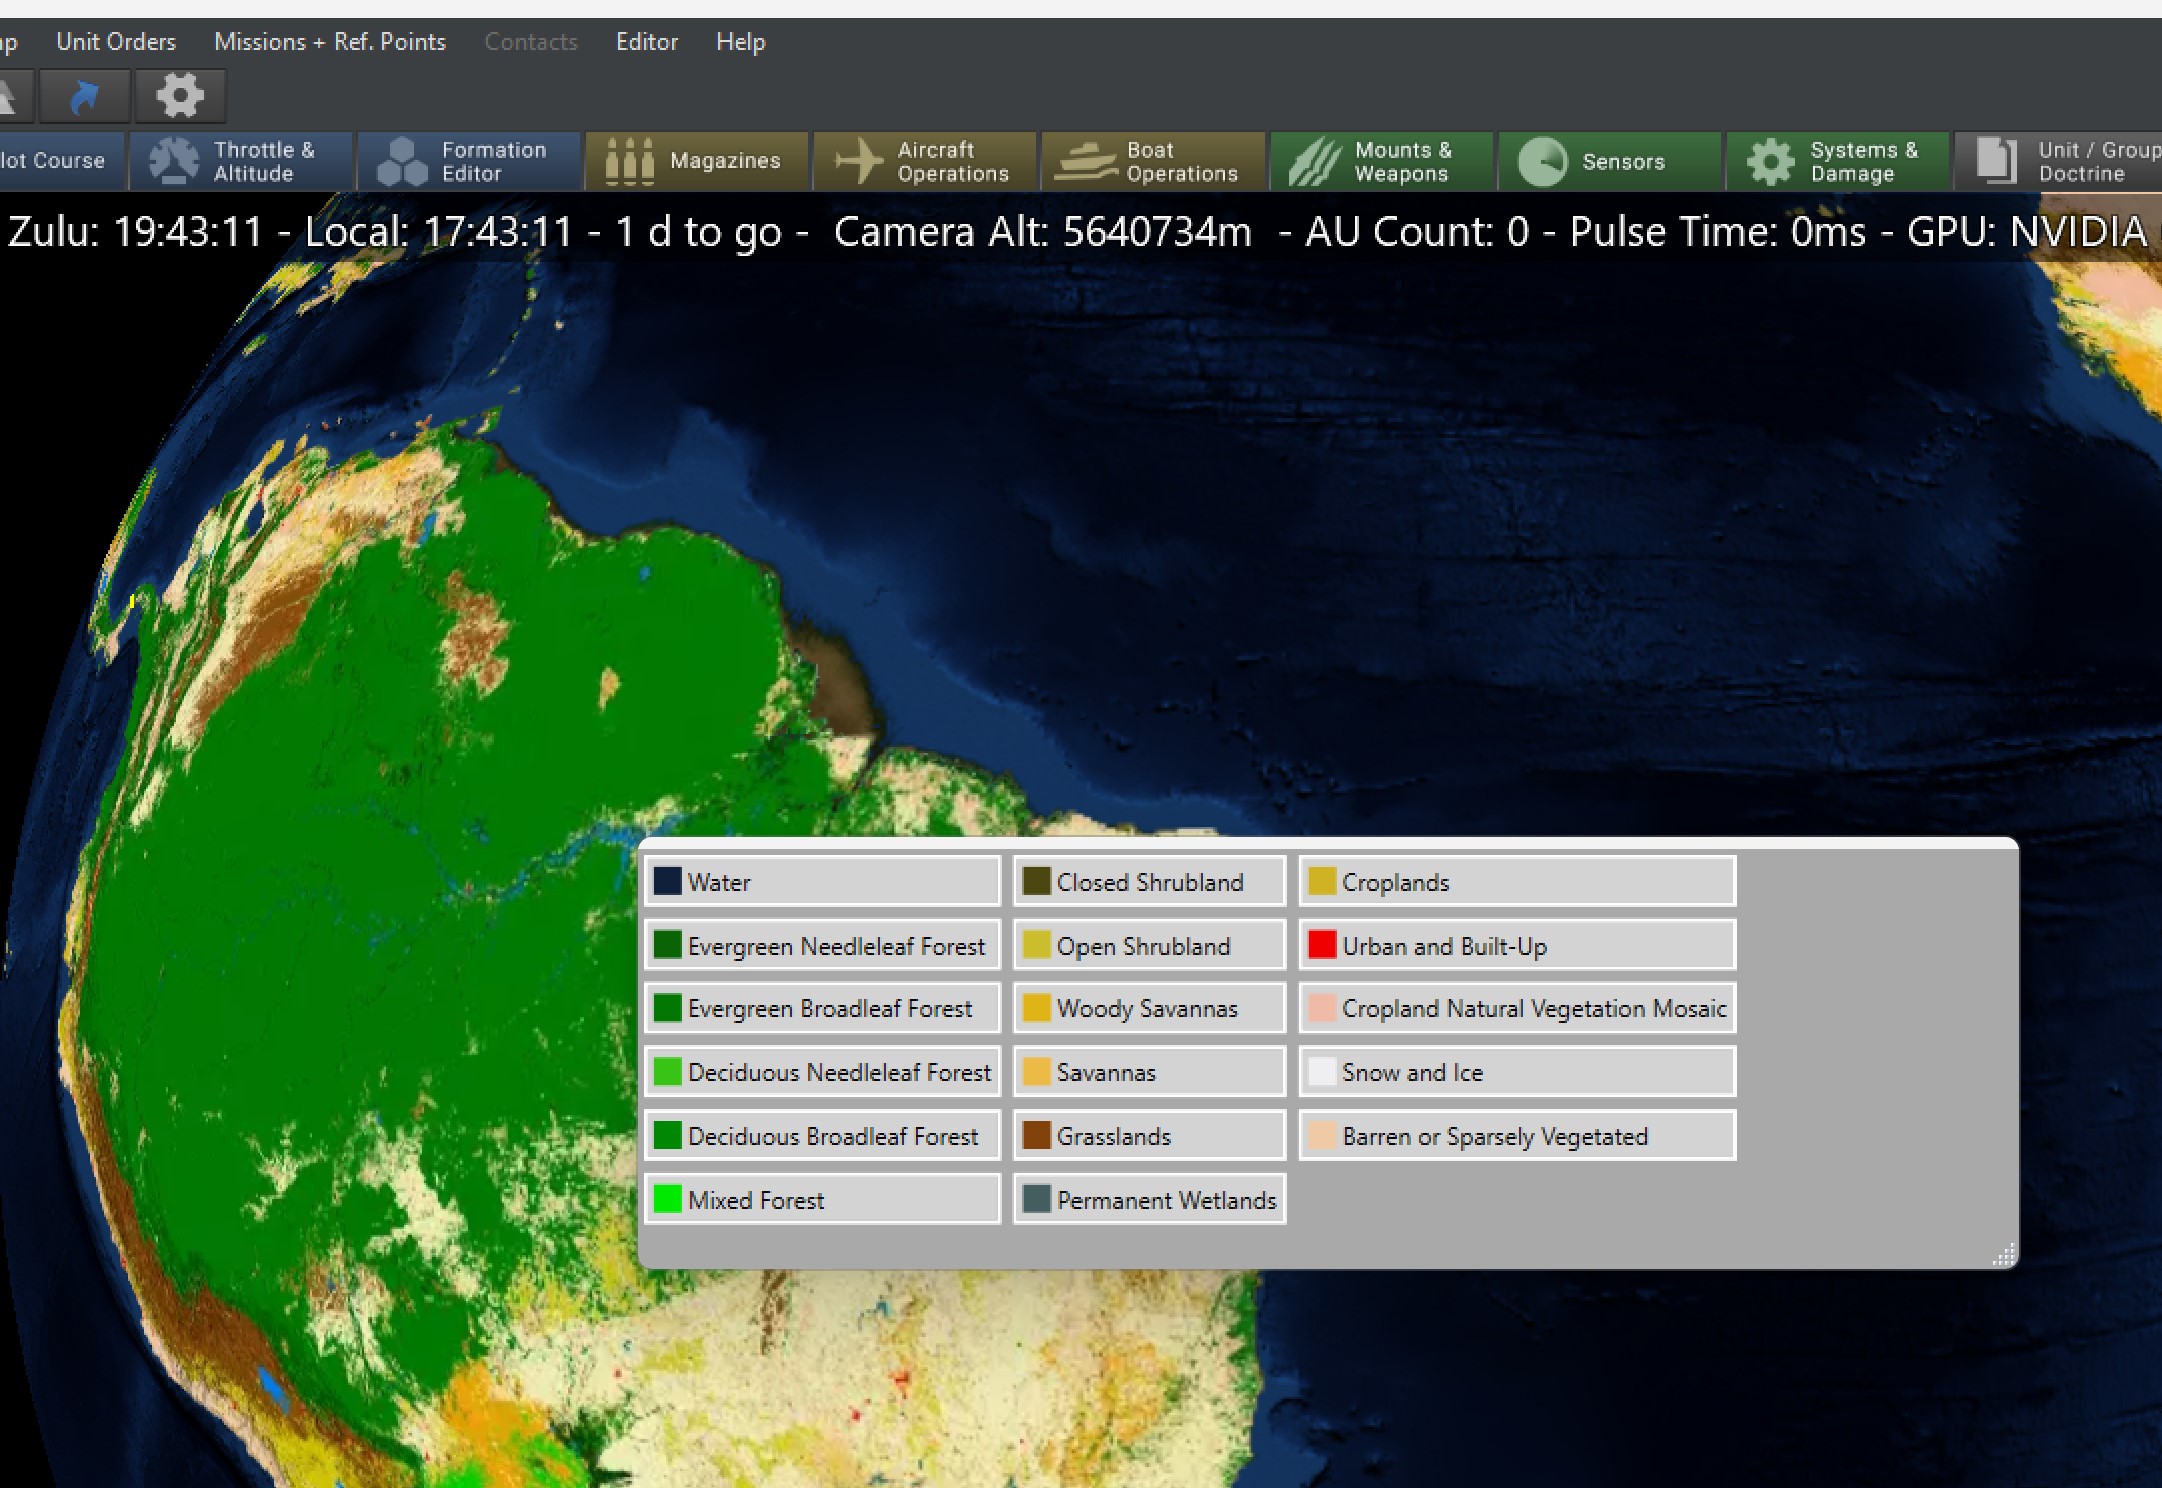
Task: Click the Evergreen Broadleaf Forest swatch
Action: tap(667, 1008)
